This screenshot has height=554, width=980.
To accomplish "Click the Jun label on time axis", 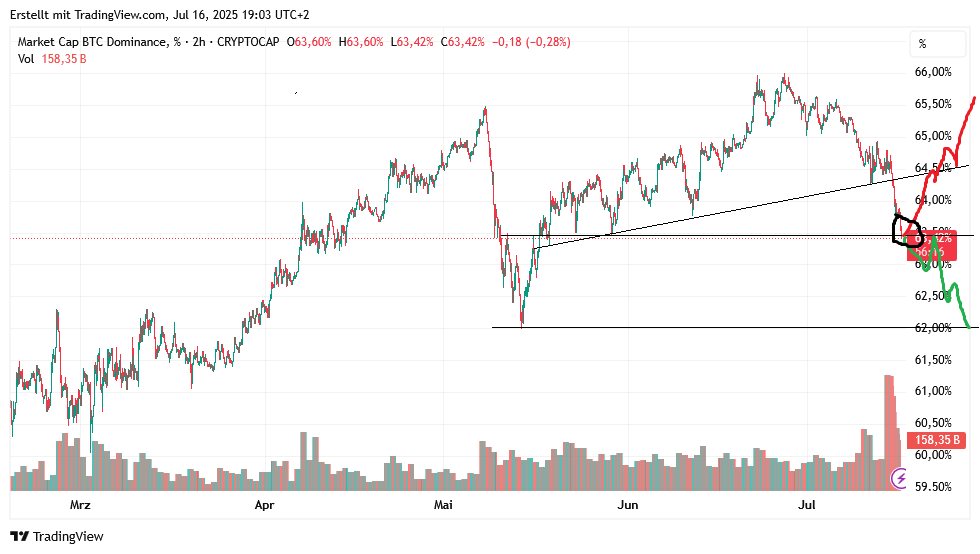I will coord(627,505).
